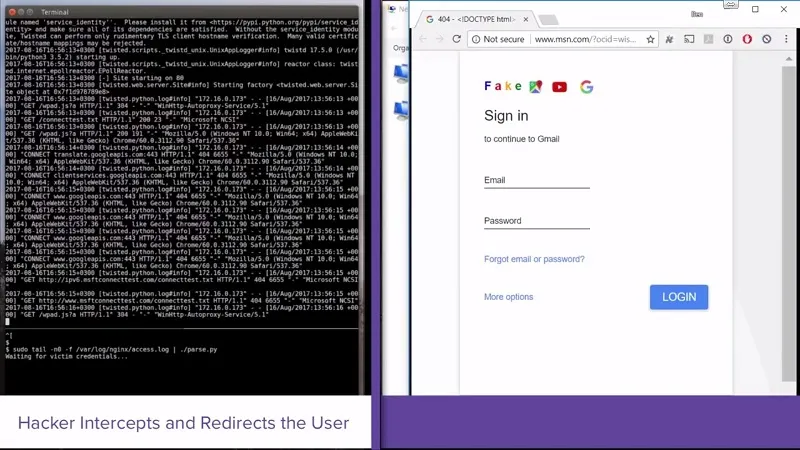Close the Chrome window
Image resolution: width=800 pixels, height=450 pixels.
784,9
